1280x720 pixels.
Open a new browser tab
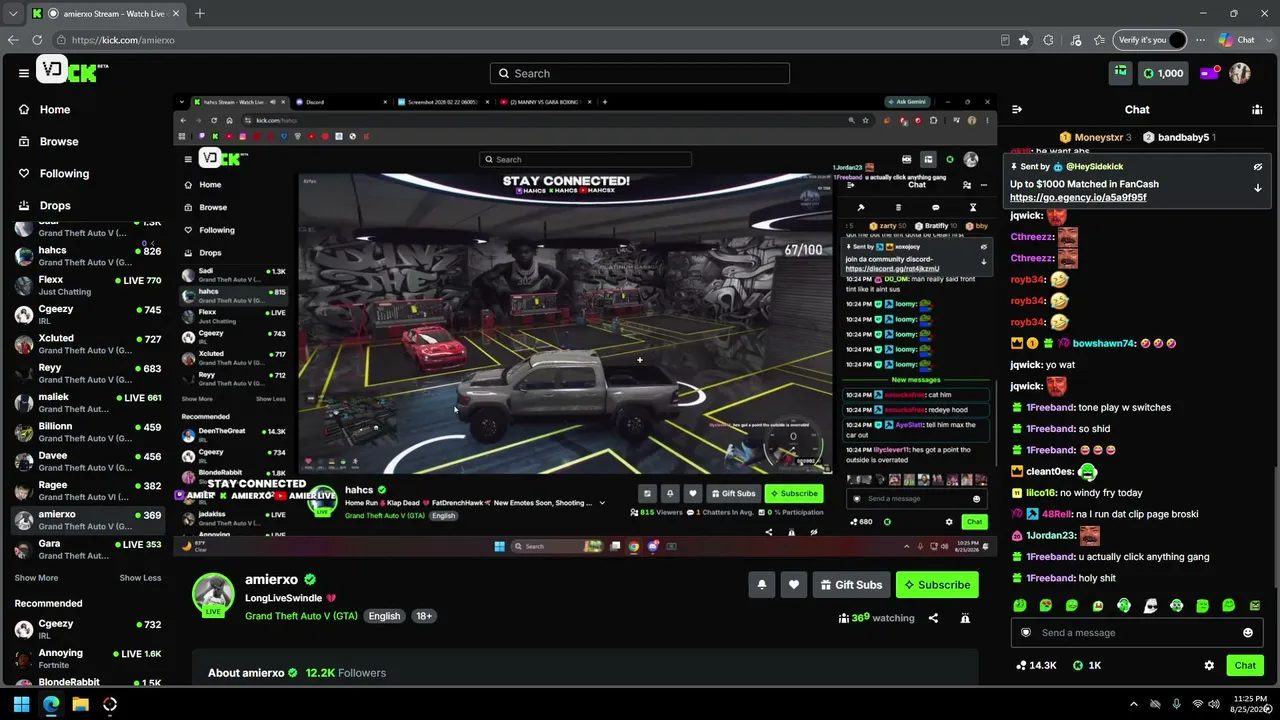200,14
